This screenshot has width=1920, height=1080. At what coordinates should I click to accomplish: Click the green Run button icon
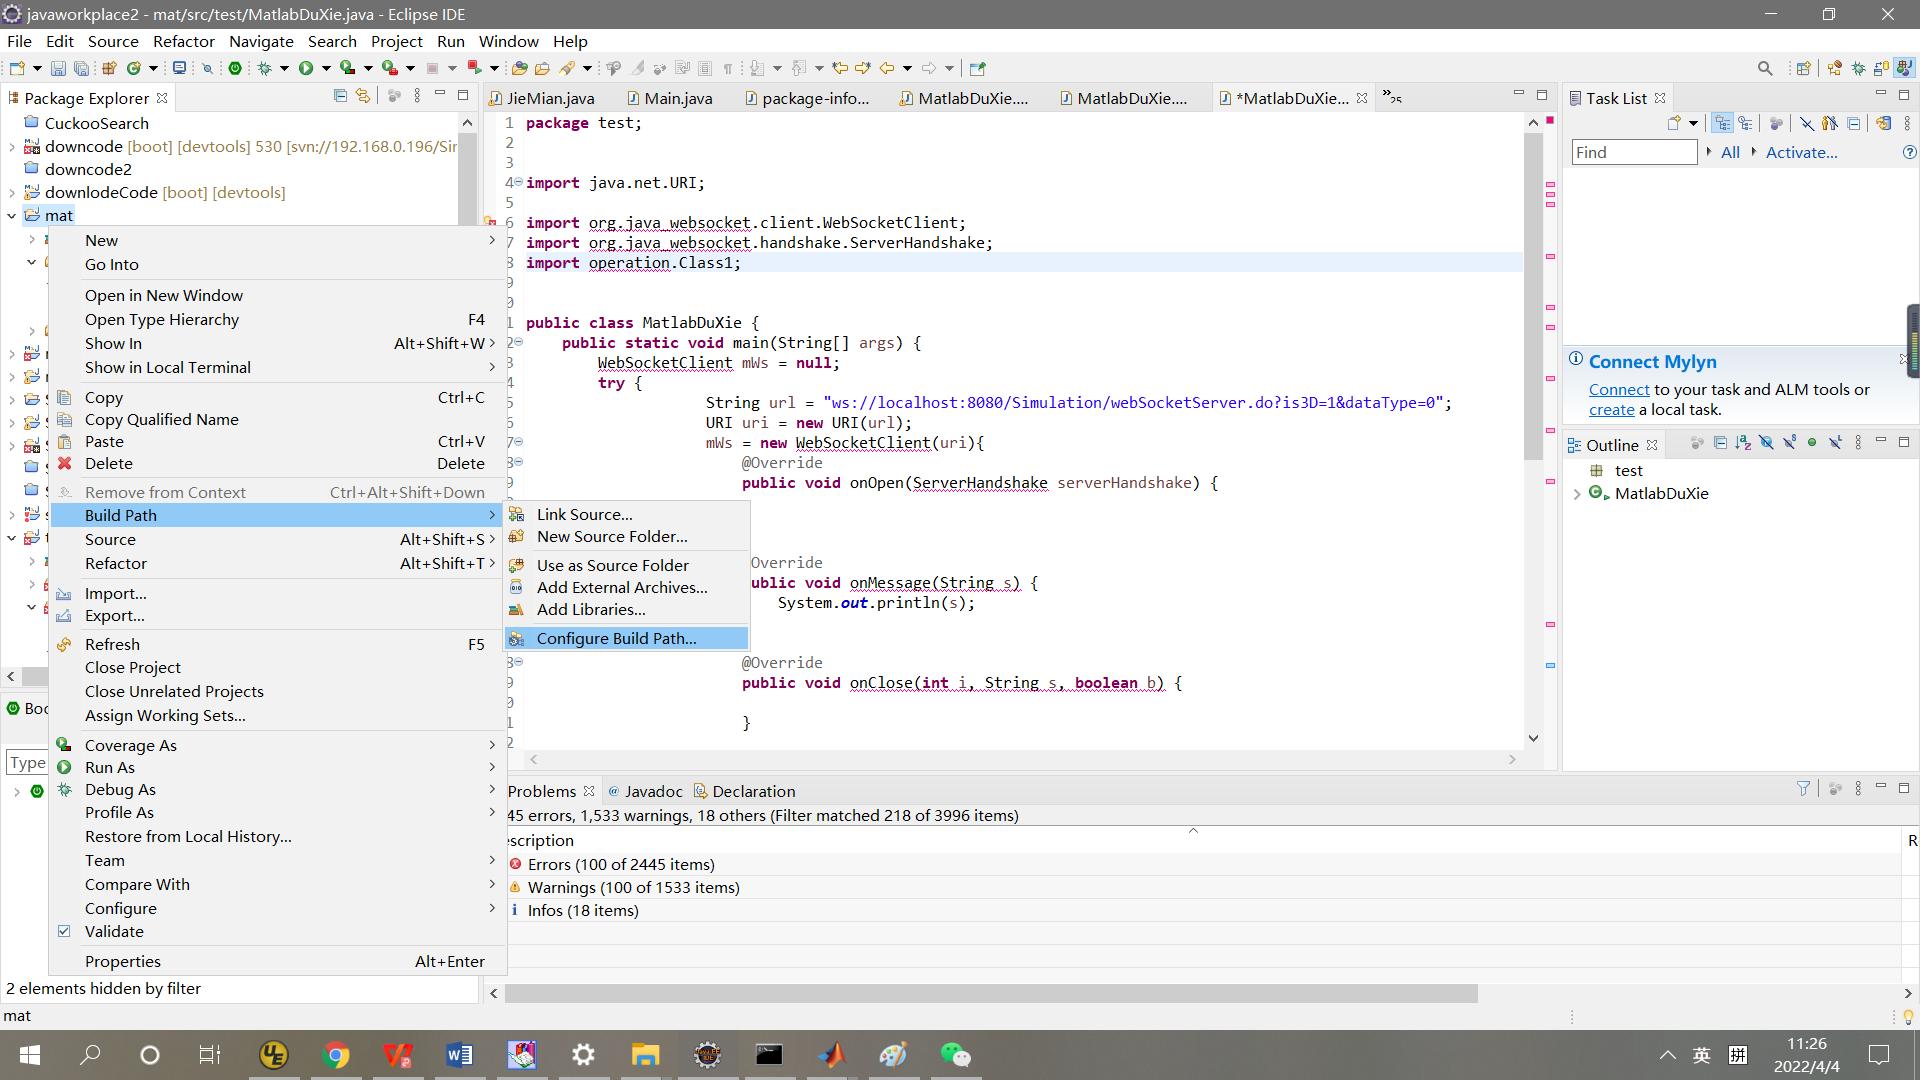pos(306,68)
